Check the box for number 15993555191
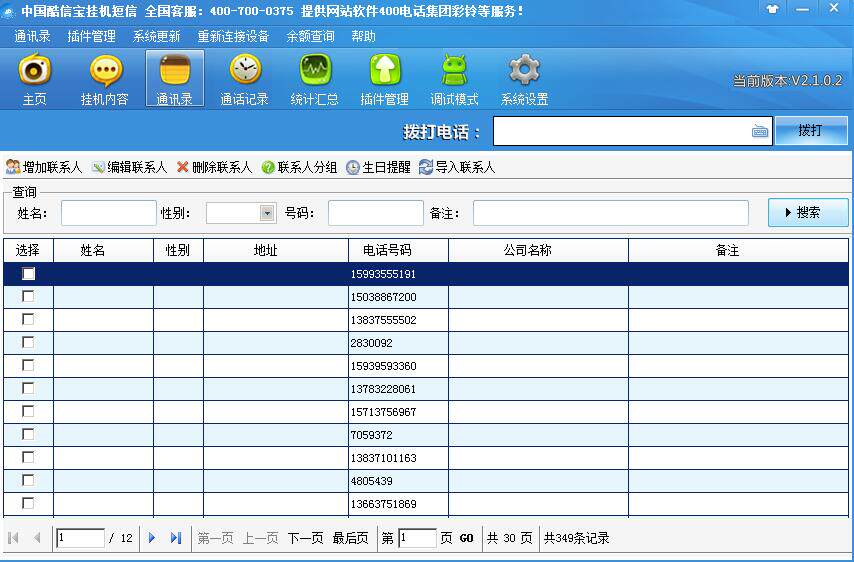This screenshot has height=562, width=854. click(29, 273)
